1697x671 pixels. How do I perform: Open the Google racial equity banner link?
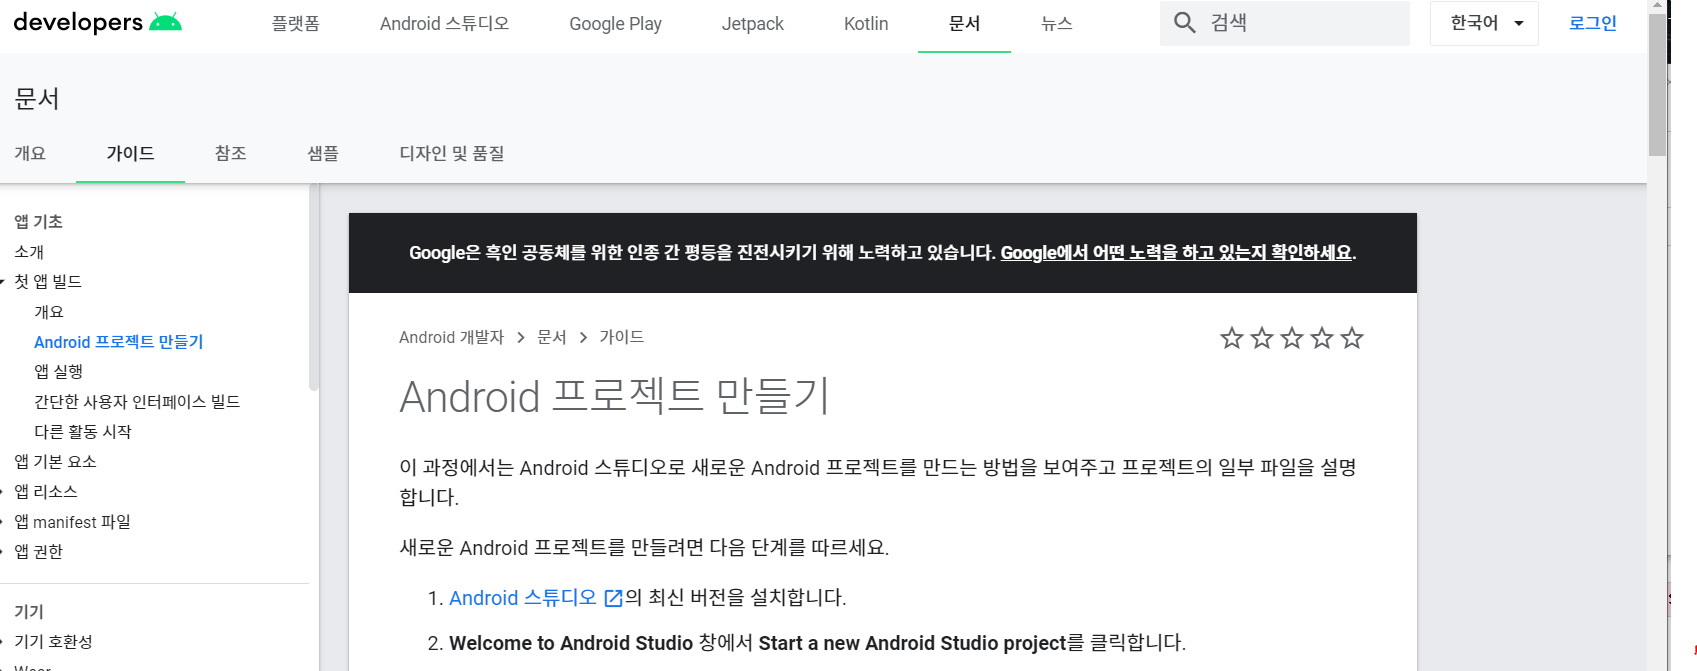[1176, 252]
